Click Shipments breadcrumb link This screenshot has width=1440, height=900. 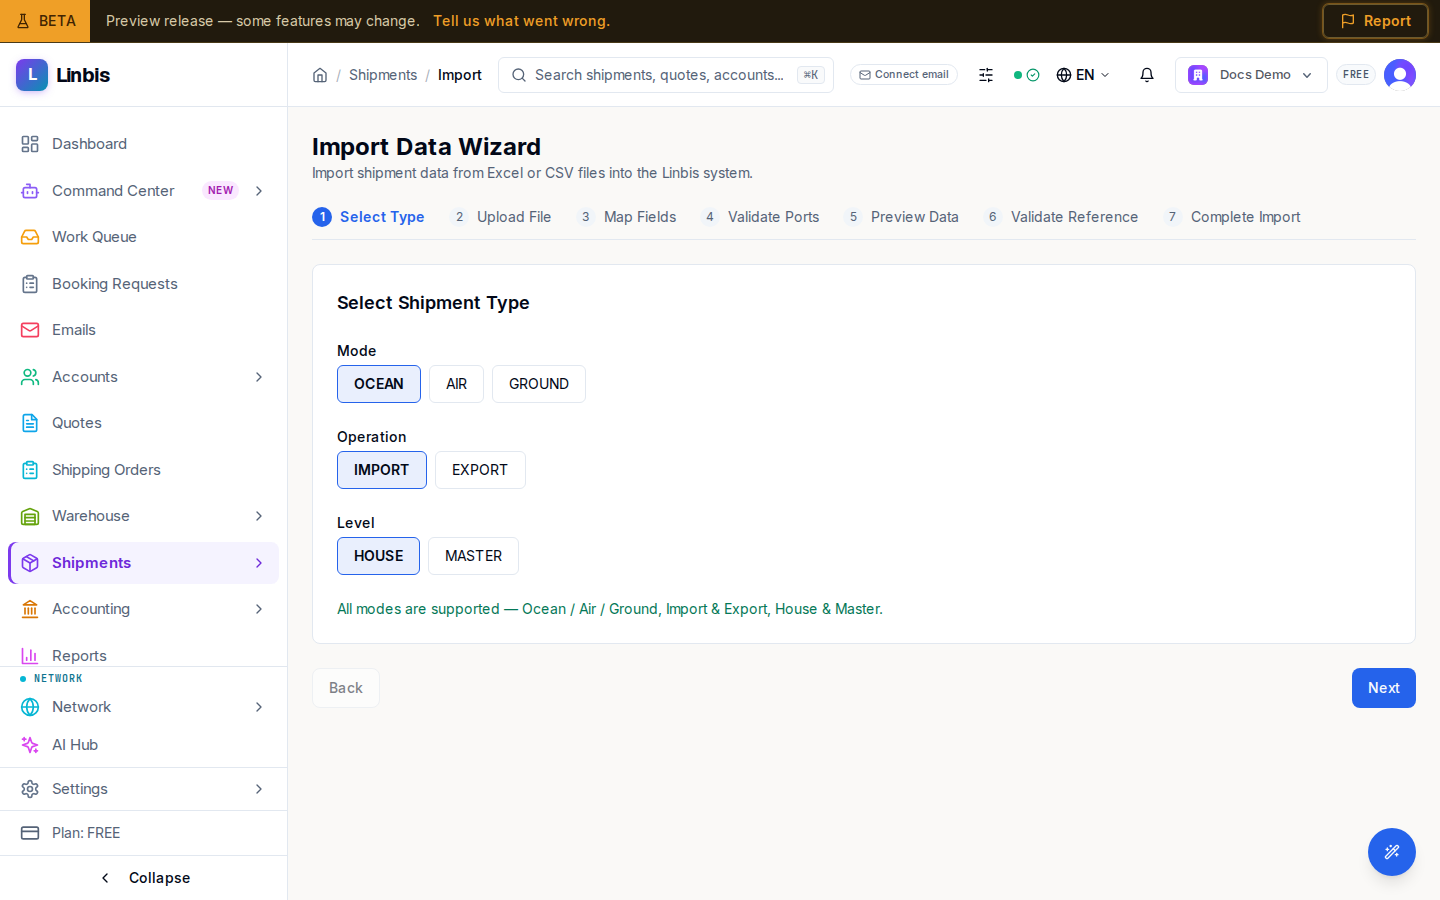point(383,75)
